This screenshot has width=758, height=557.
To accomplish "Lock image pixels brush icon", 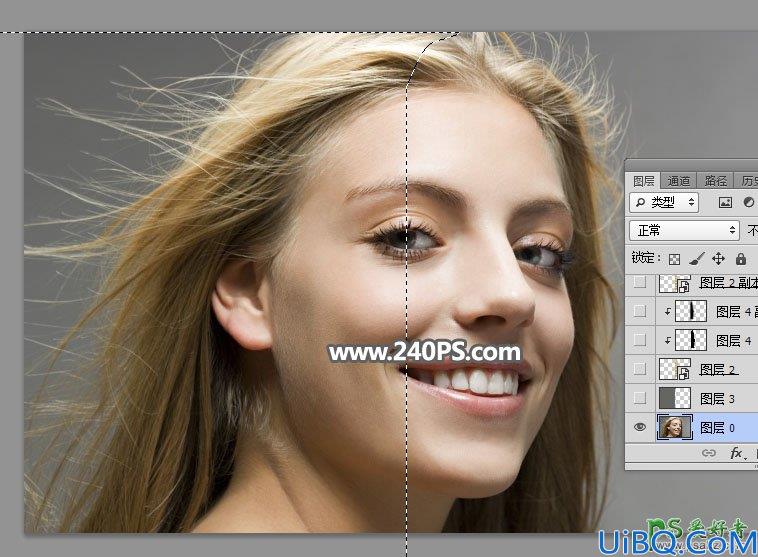I will tap(696, 259).
